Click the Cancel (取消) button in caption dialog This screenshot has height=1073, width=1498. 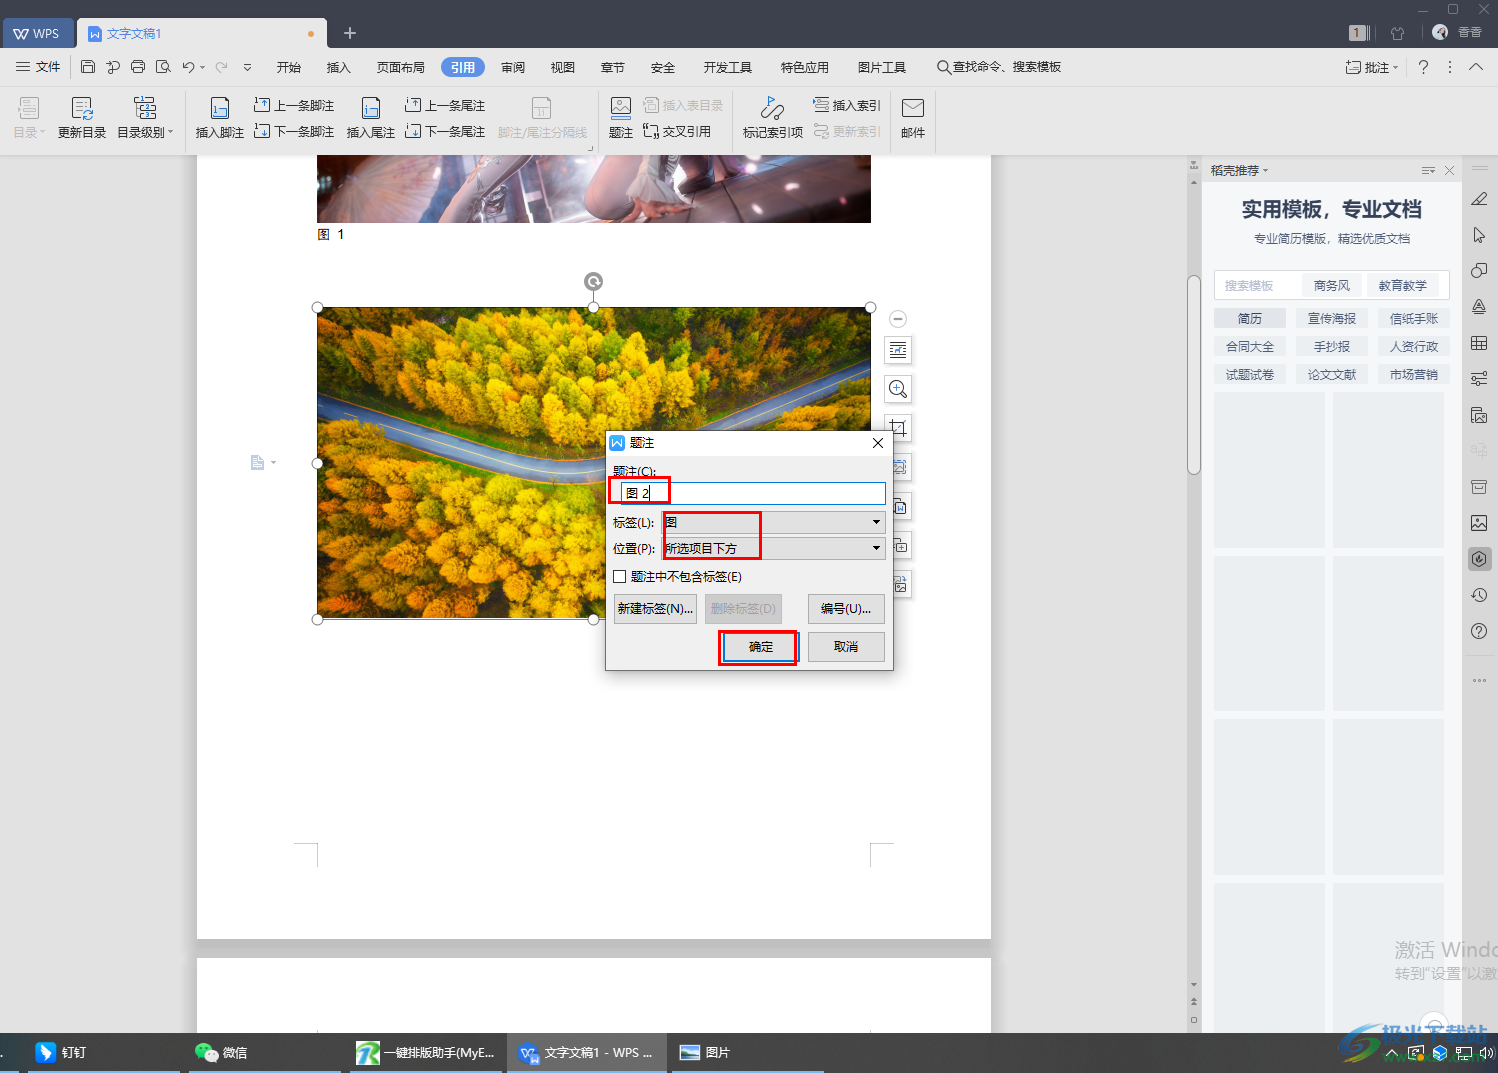point(846,647)
